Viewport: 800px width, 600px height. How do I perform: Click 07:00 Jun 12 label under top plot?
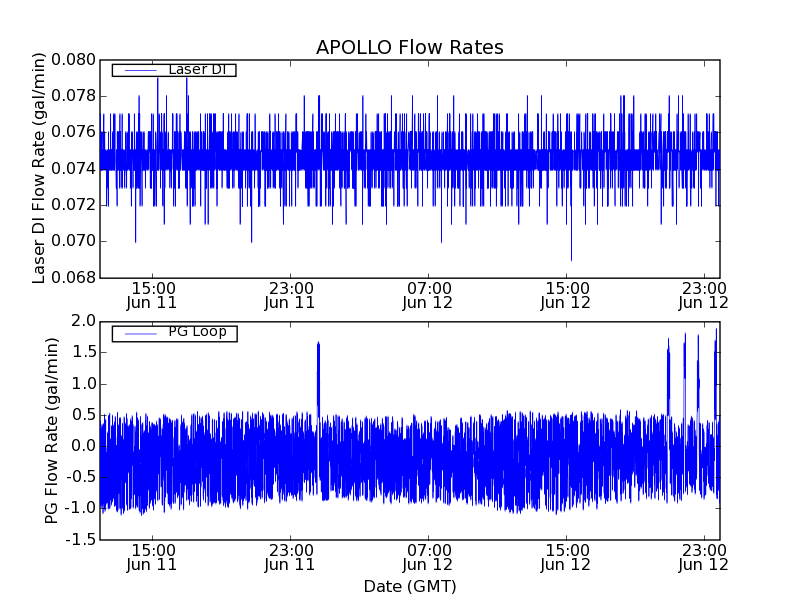tap(428, 296)
